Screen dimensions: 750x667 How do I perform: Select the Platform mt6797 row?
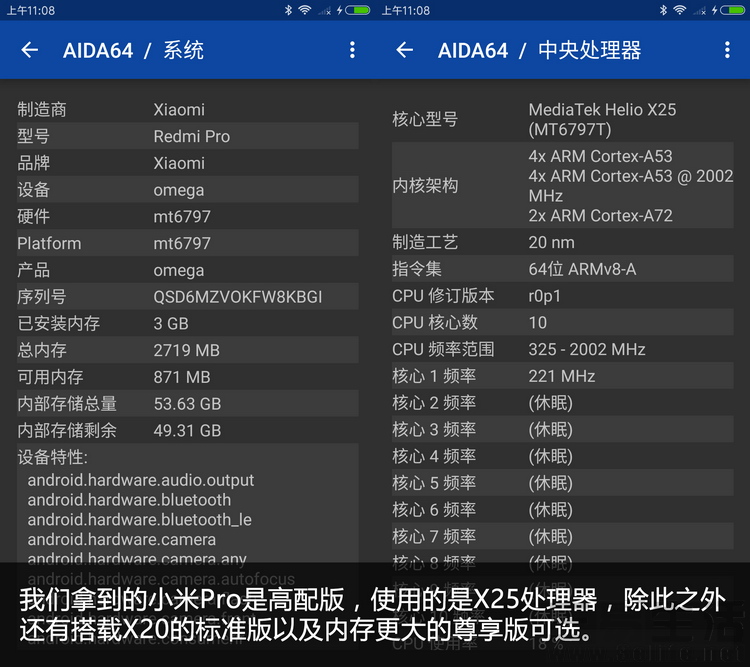(188, 244)
